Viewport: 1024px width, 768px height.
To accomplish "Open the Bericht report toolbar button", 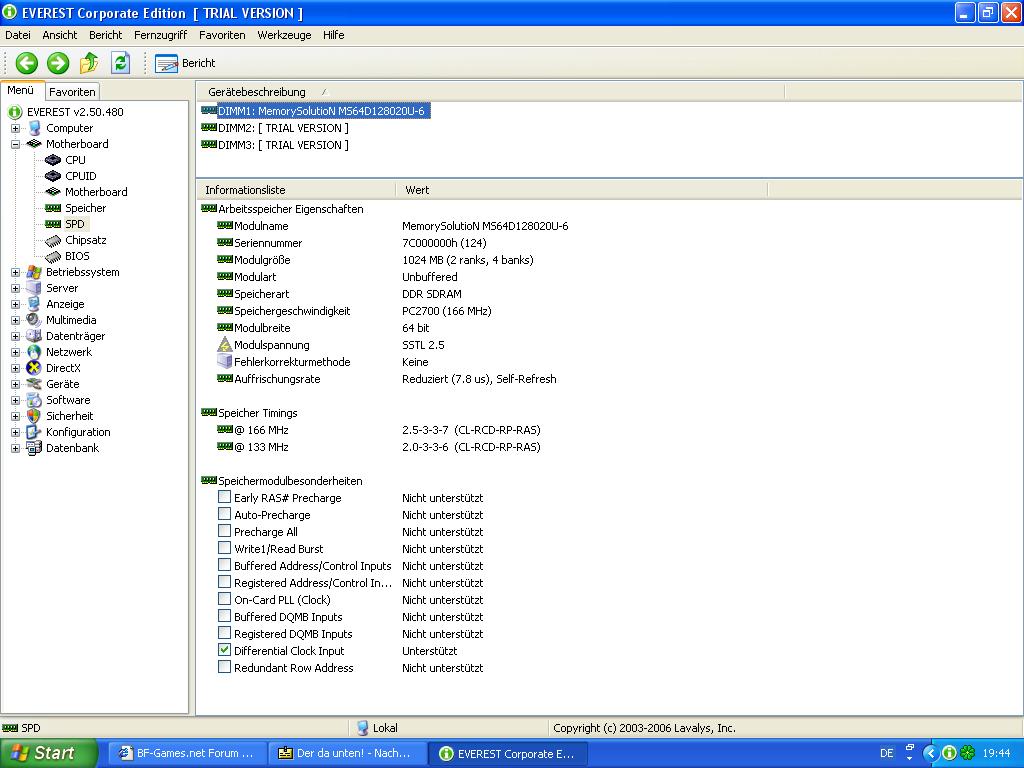I will (x=185, y=63).
